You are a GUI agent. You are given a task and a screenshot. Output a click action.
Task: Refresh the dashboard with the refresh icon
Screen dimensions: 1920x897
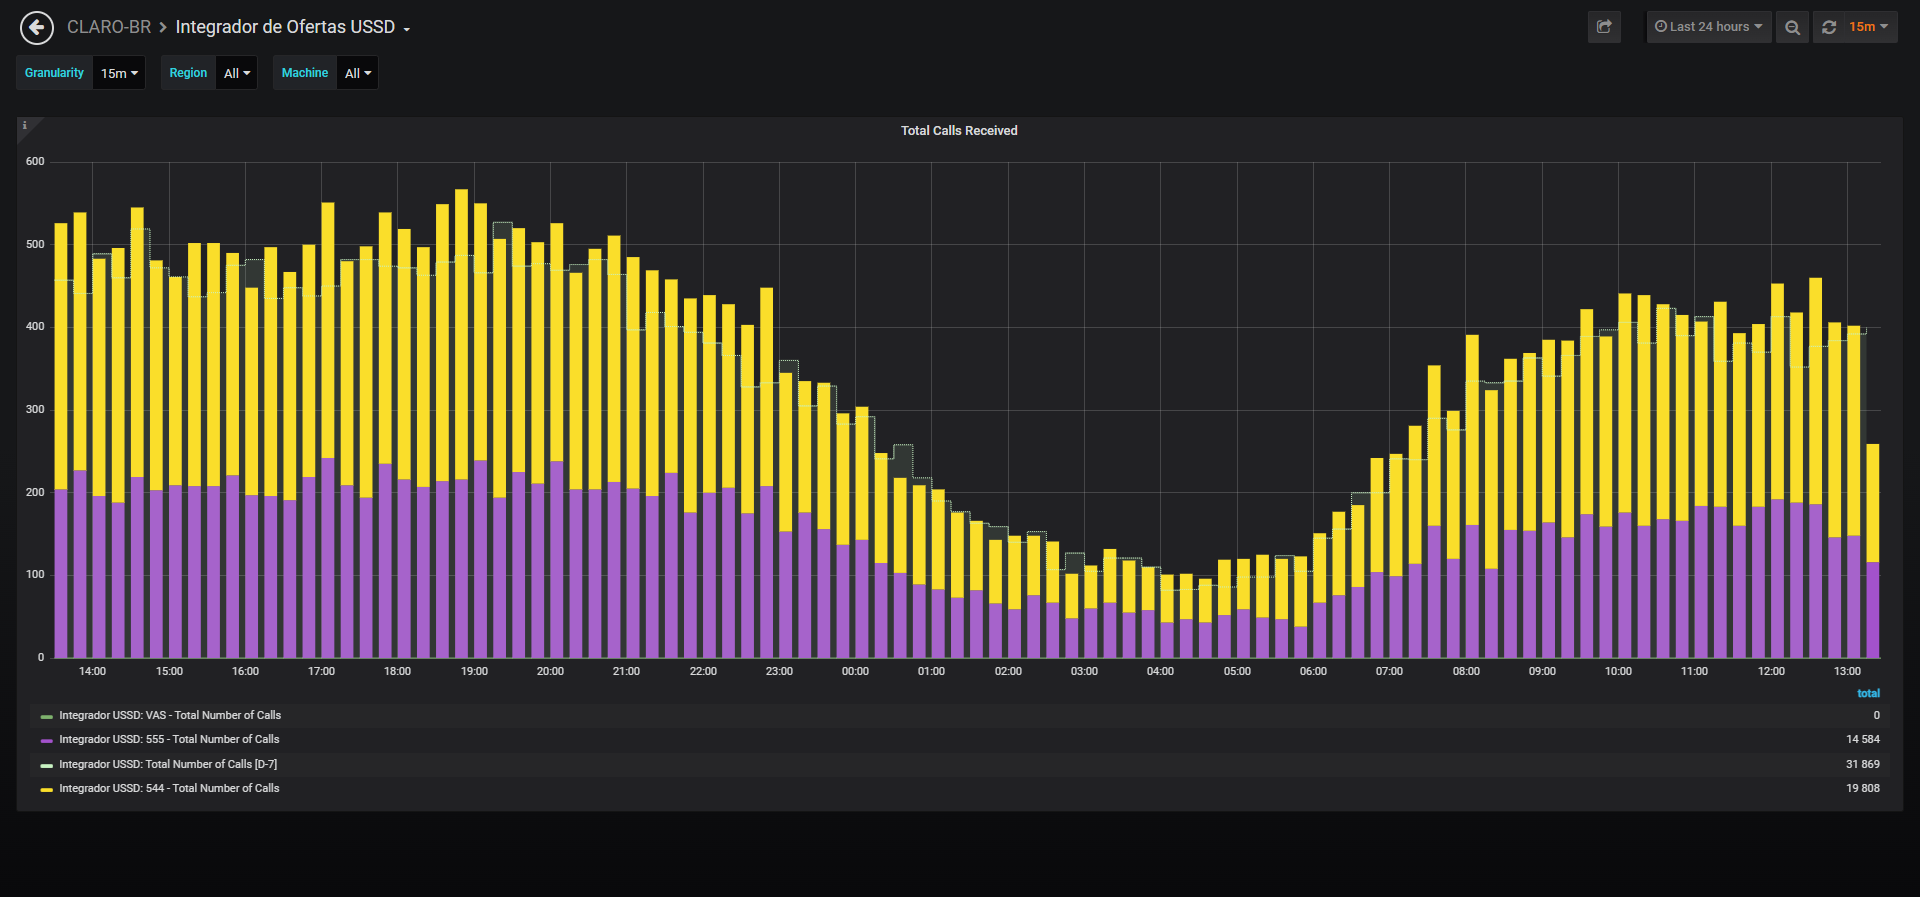pos(1829,27)
